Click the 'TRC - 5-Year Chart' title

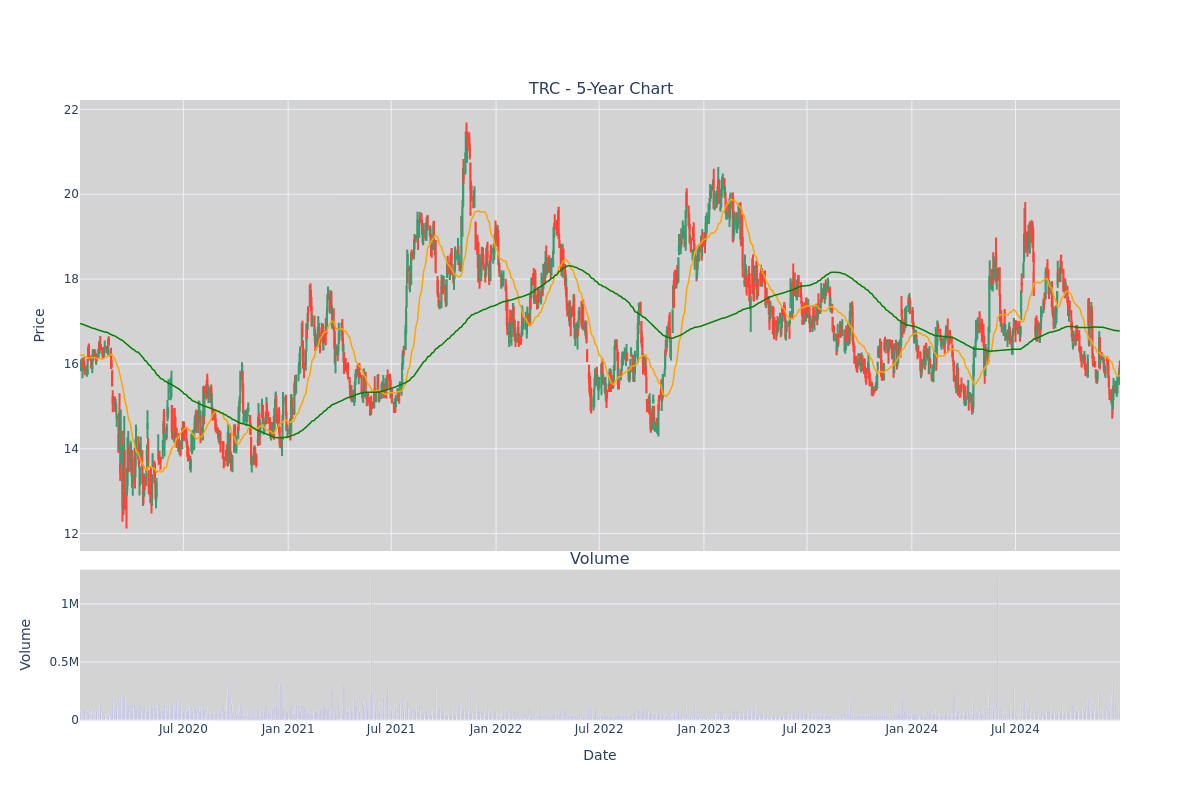tap(601, 89)
